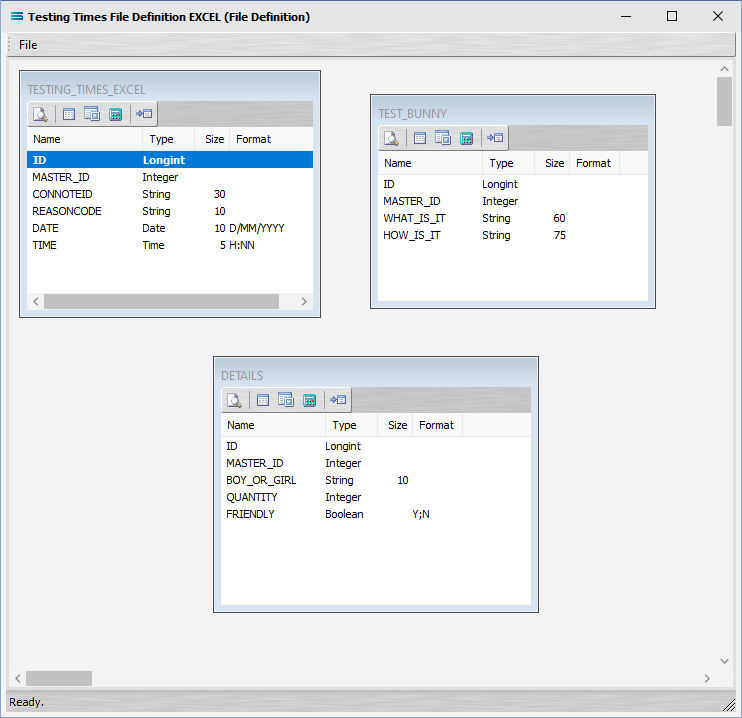The width and height of the screenshot is (742, 718).
Task: Select MASTER_ID row in TESTING_TIMES_EXCEL
Action: click(170, 177)
